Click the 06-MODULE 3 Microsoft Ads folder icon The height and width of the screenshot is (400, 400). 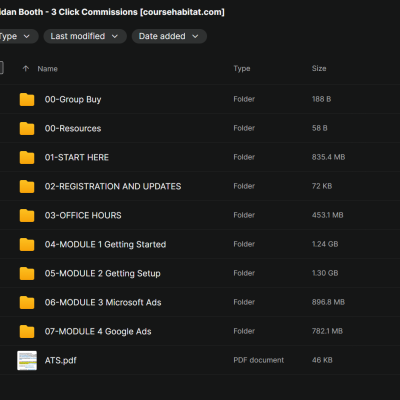click(27, 302)
